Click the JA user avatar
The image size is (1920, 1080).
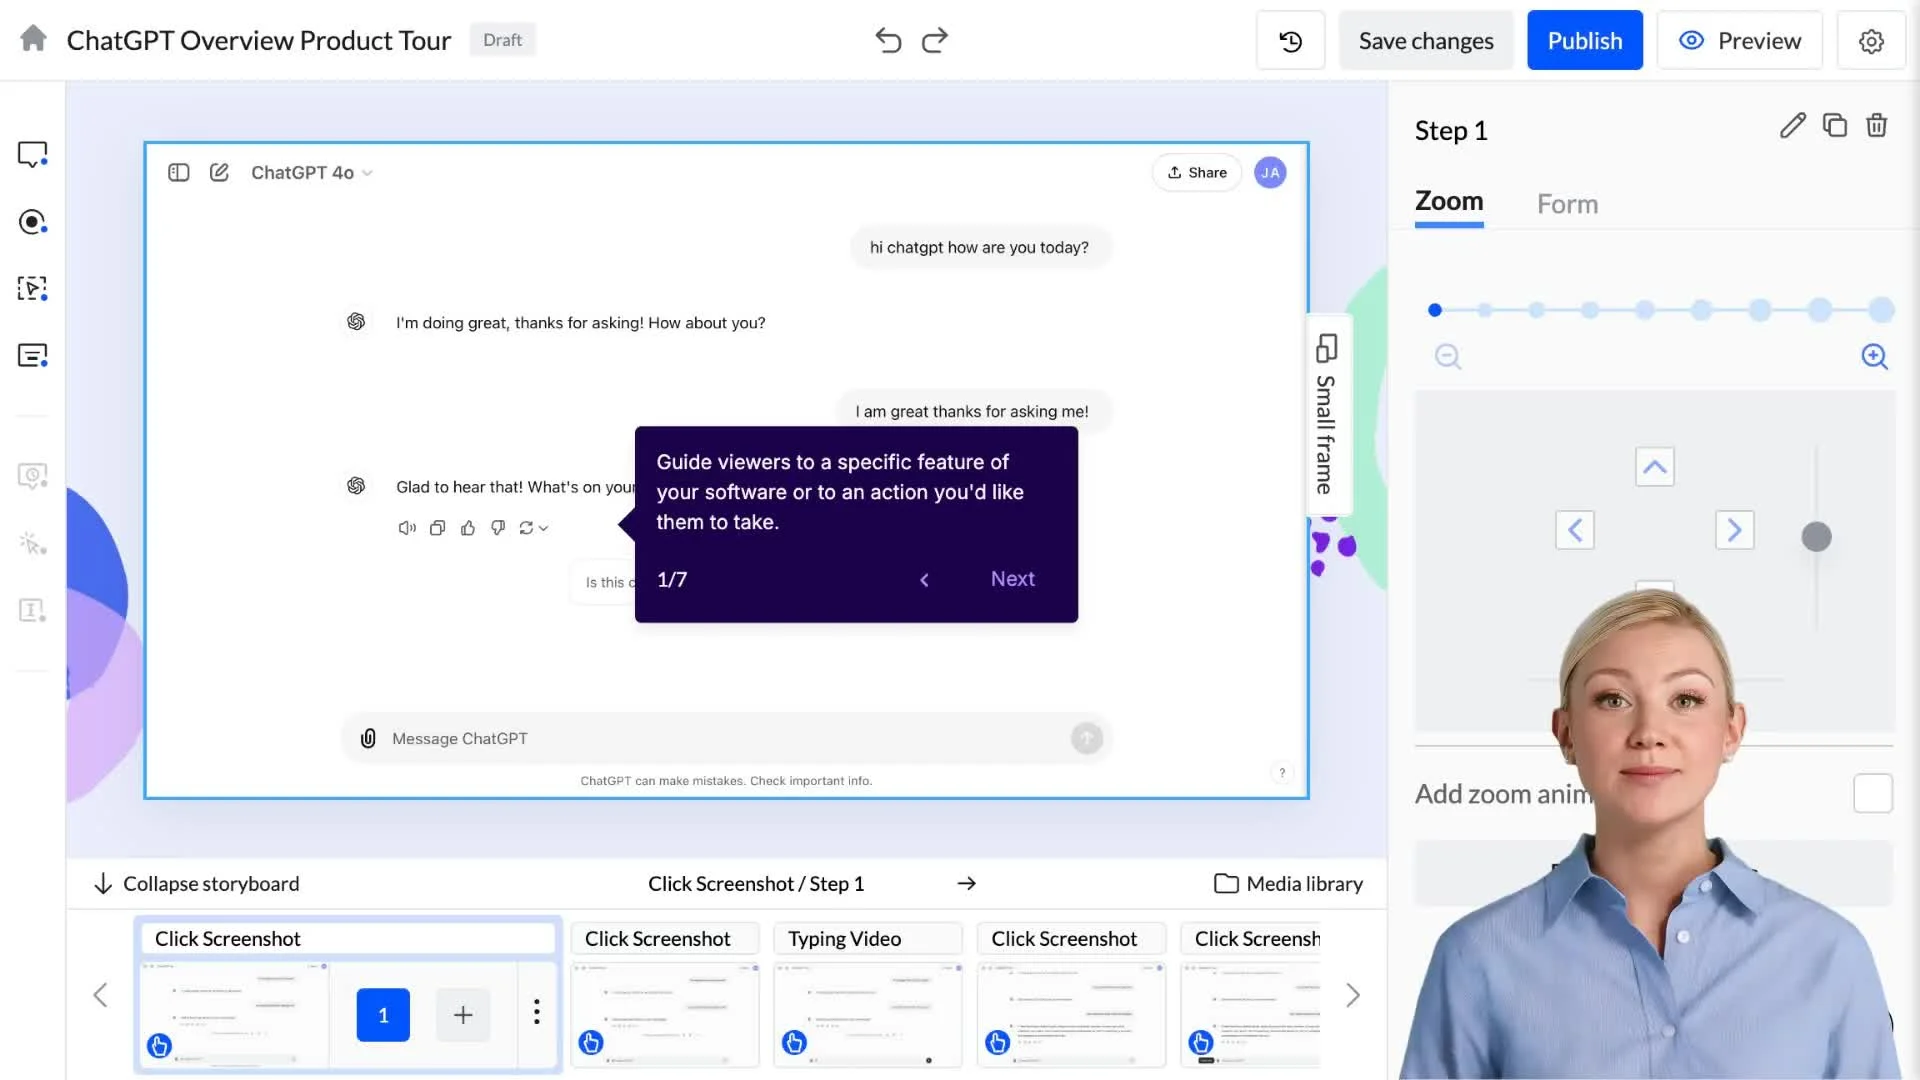1270,173
